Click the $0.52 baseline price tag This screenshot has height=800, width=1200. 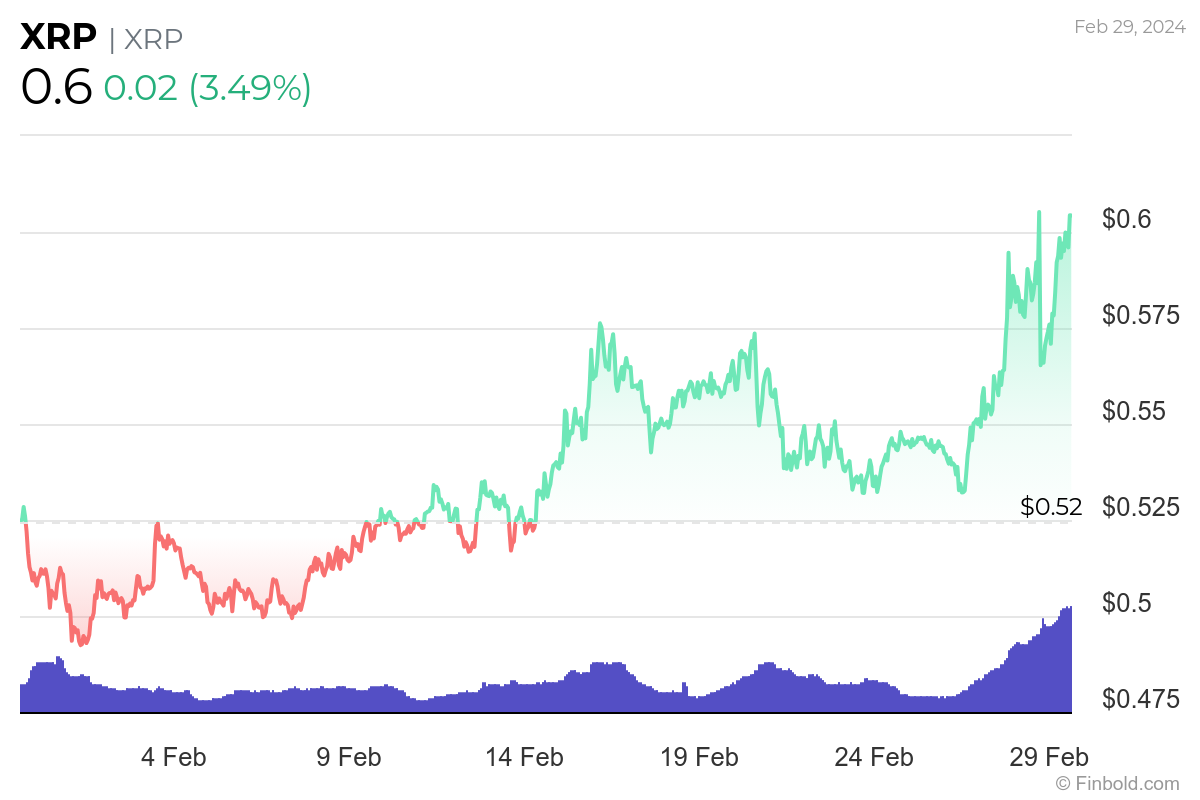[x=1051, y=507]
